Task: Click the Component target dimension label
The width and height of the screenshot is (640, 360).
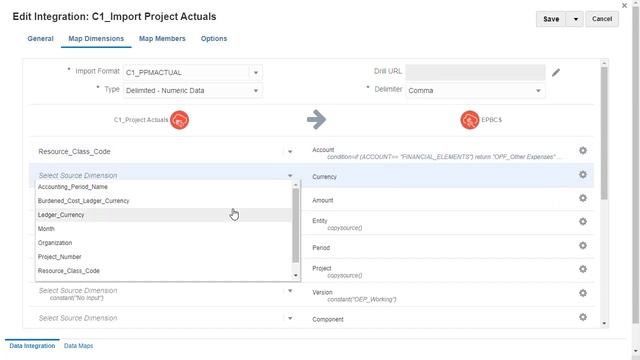Action: tap(328, 320)
